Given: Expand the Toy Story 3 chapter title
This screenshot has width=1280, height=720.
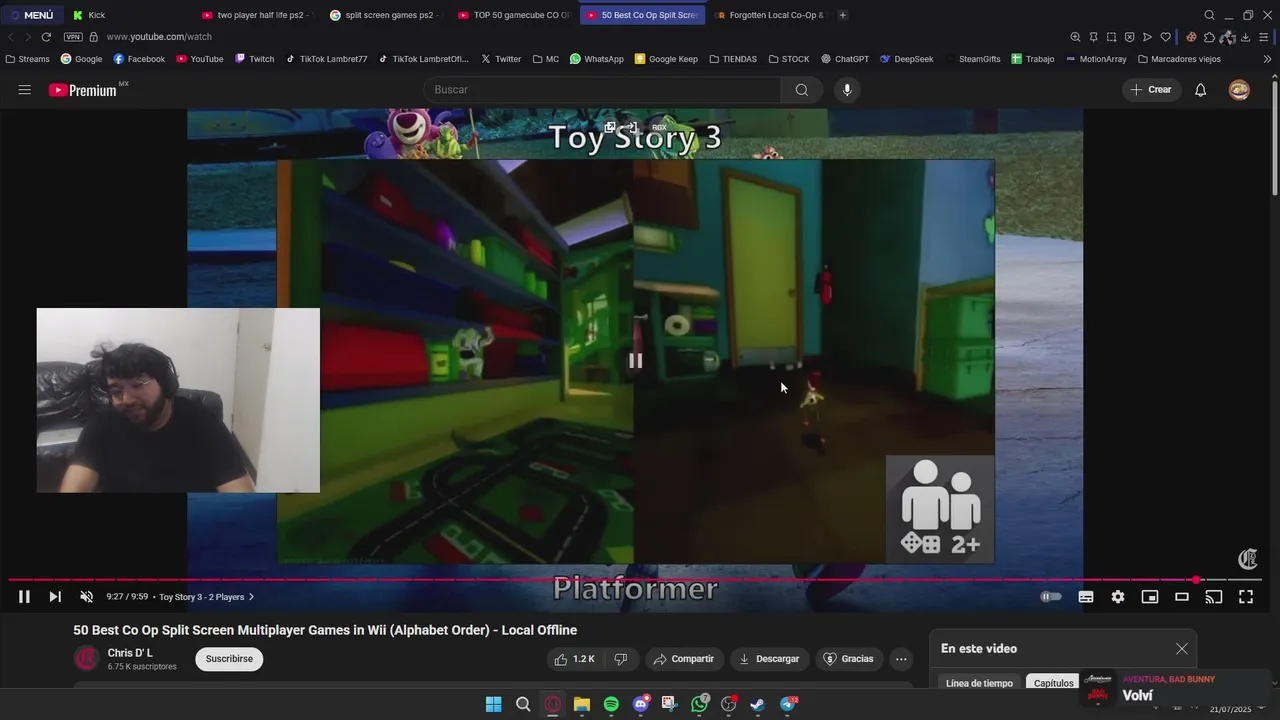Looking at the screenshot, I should pos(207,597).
